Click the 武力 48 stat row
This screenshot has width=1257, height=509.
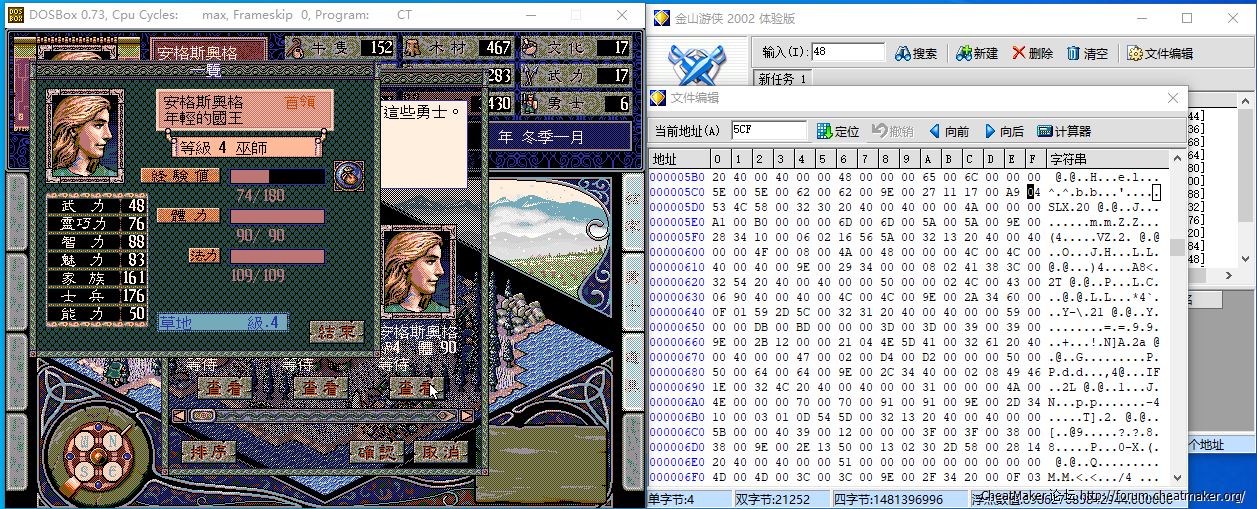pos(97,205)
